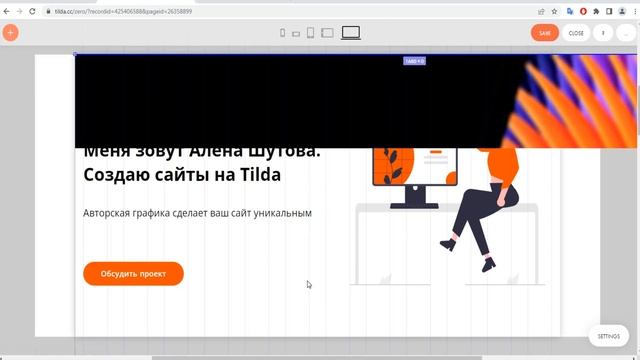The width and height of the screenshot is (640, 360).
Task: Click the "Обсудить проект" orange button
Action: pos(133,273)
